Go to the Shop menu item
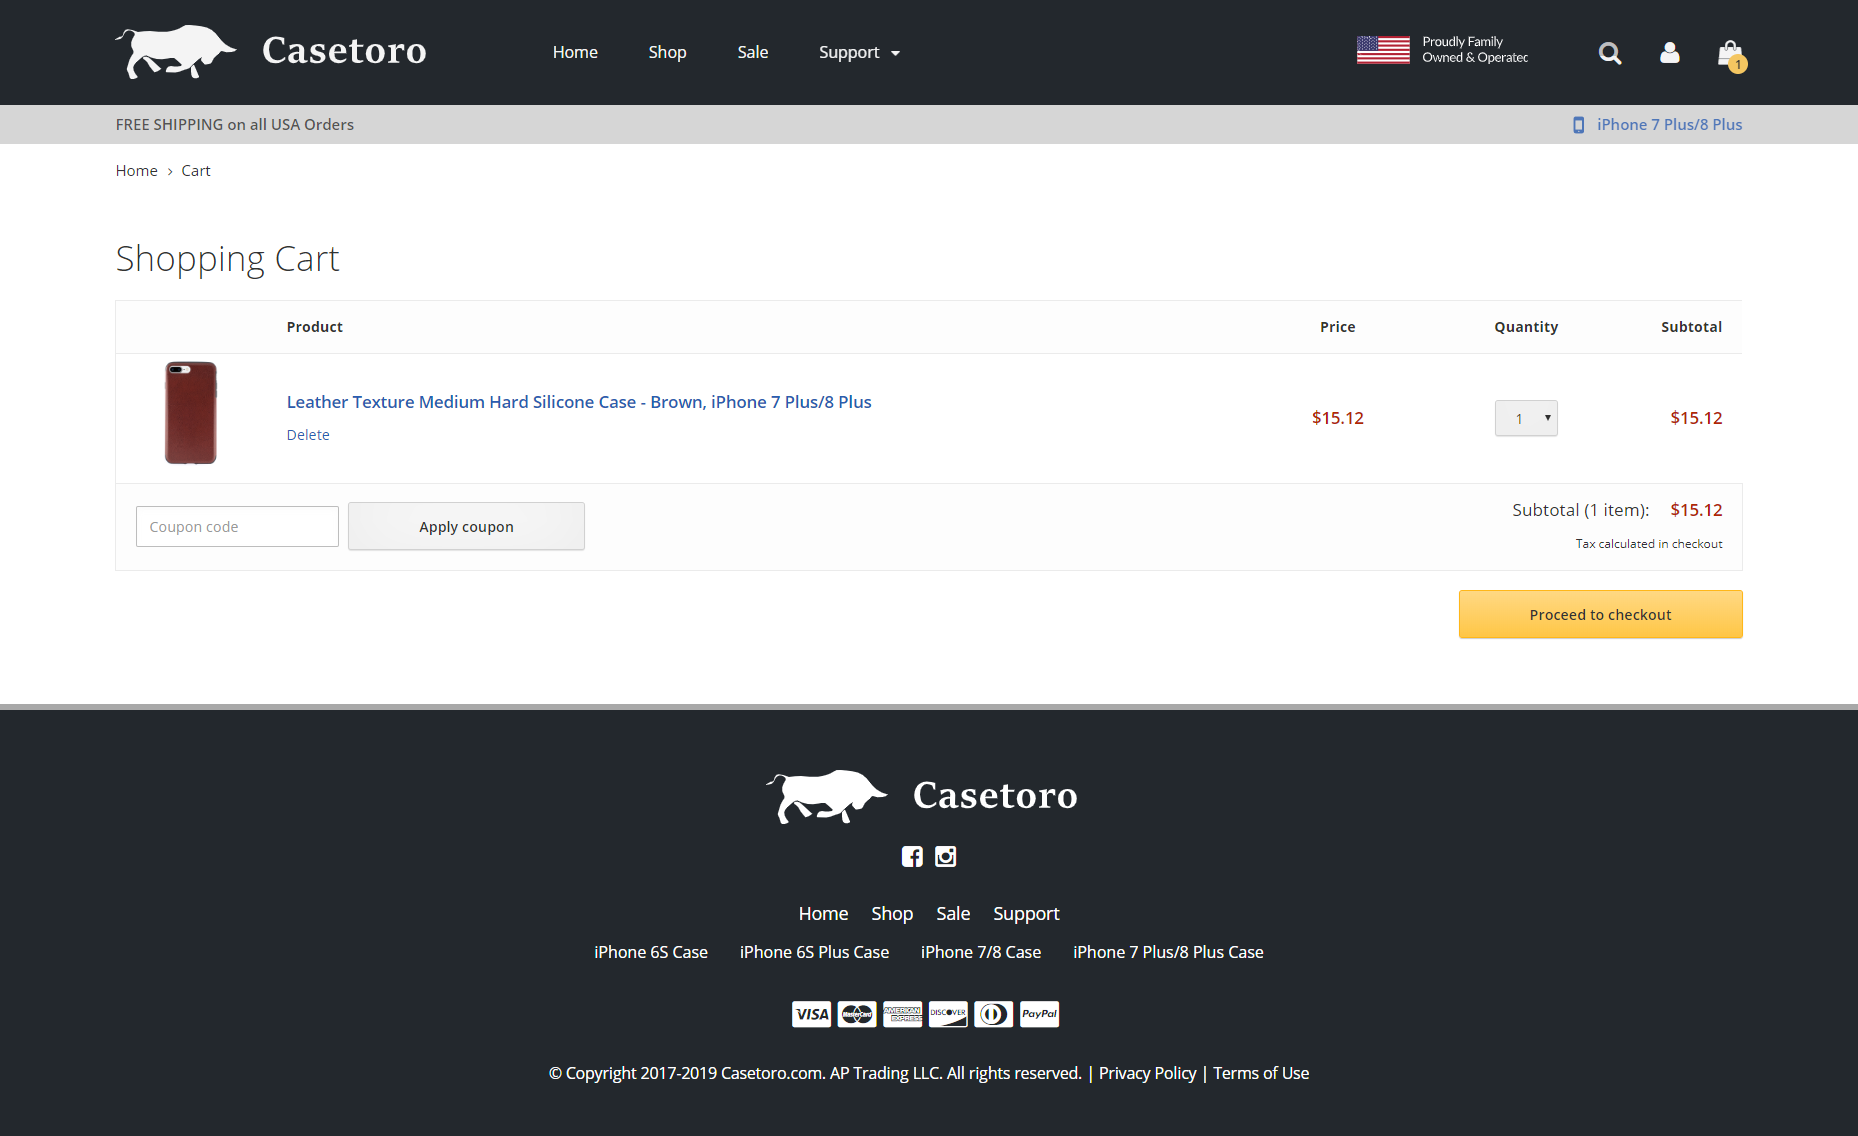1858x1136 pixels. [667, 52]
